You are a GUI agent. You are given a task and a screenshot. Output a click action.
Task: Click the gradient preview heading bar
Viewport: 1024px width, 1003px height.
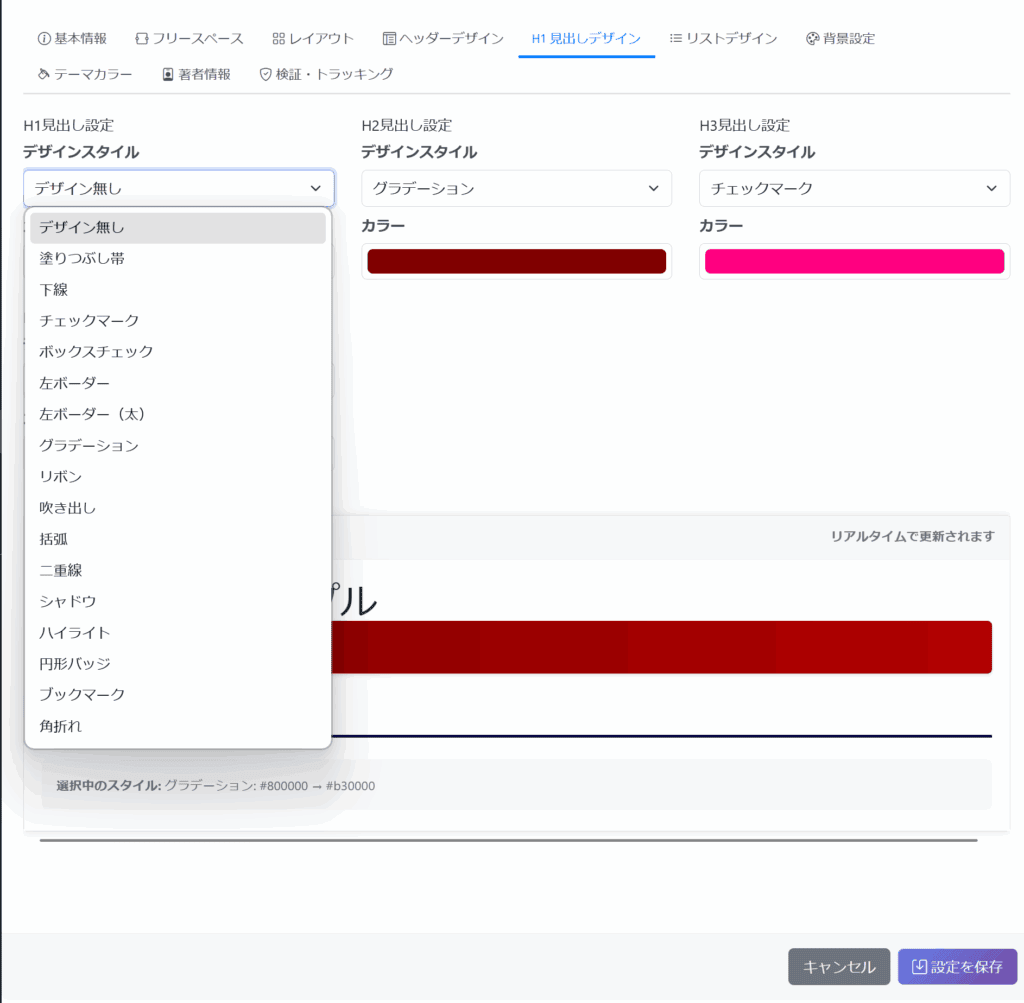(x=662, y=647)
